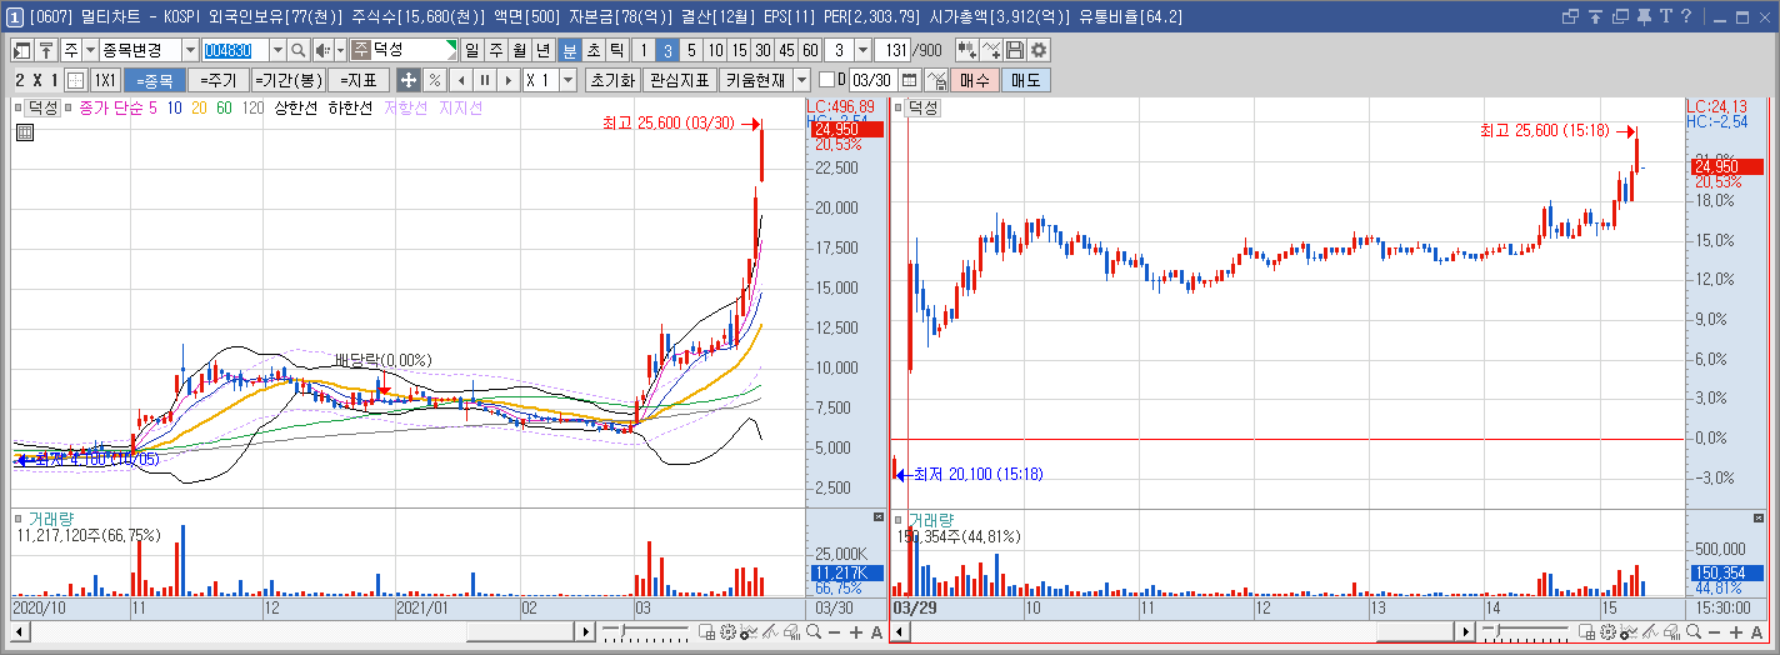Click the left chart zoom slider
The image size is (1780, 655).
point(645,632)
